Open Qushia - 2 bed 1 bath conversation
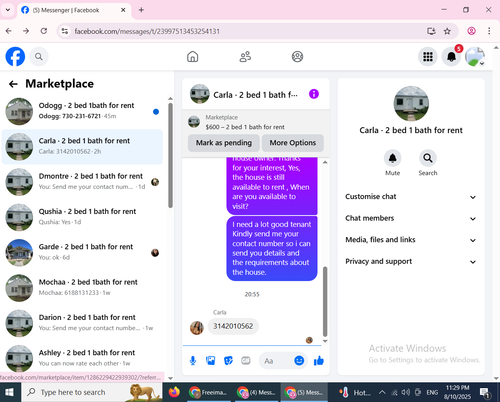 click(x=82, y=217)
